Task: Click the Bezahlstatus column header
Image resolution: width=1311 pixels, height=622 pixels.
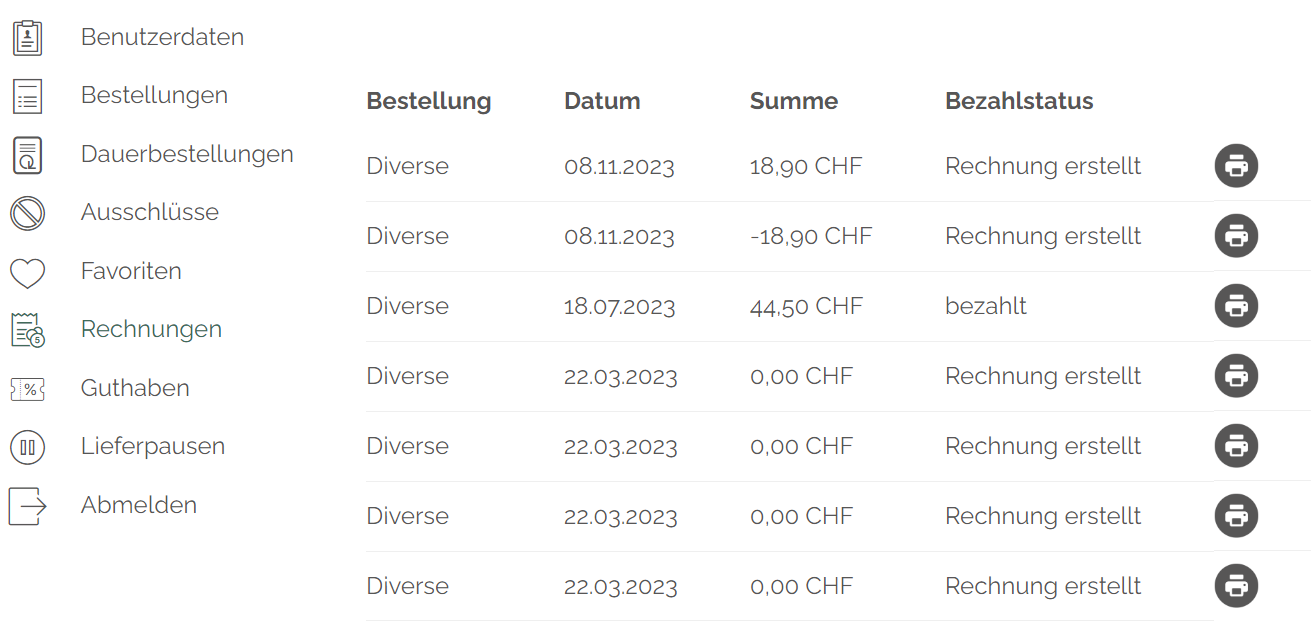Action: point(1019,101)
